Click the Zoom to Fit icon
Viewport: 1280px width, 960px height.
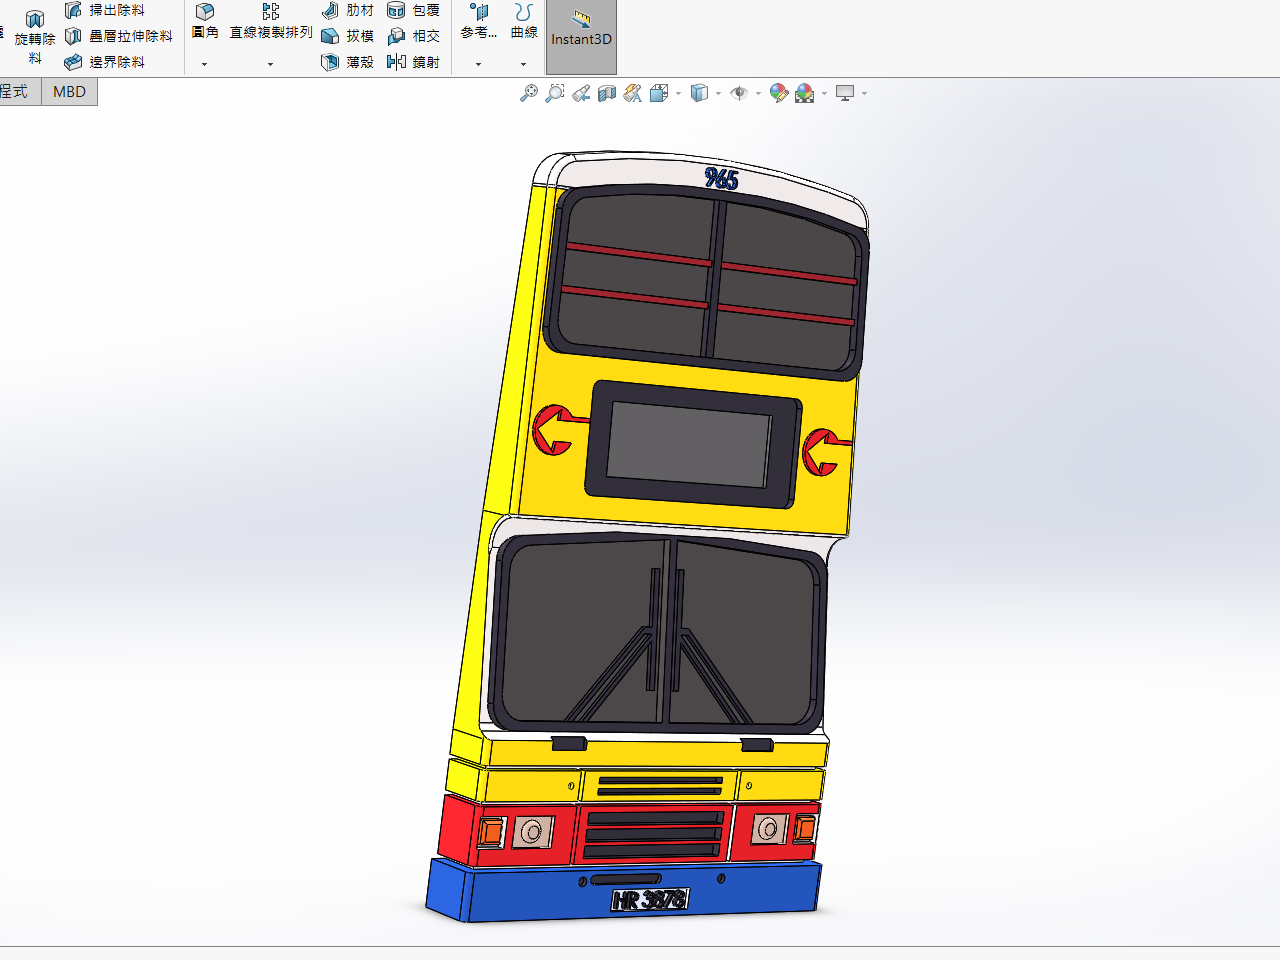tap(529, 93)
